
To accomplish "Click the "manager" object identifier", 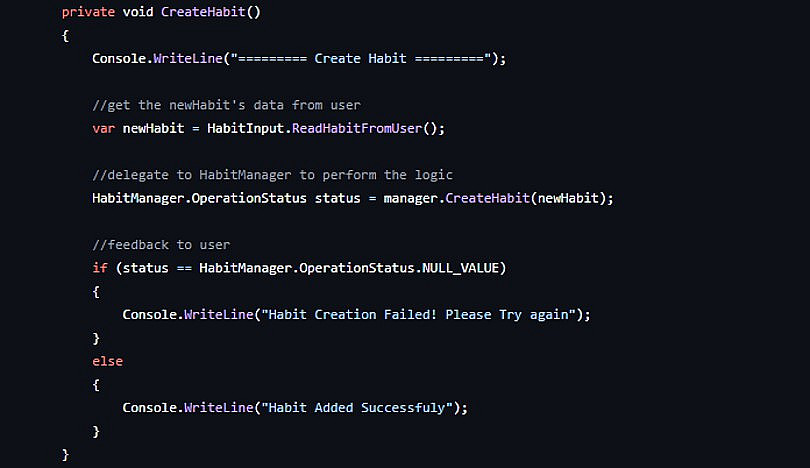I will [410, 198].
